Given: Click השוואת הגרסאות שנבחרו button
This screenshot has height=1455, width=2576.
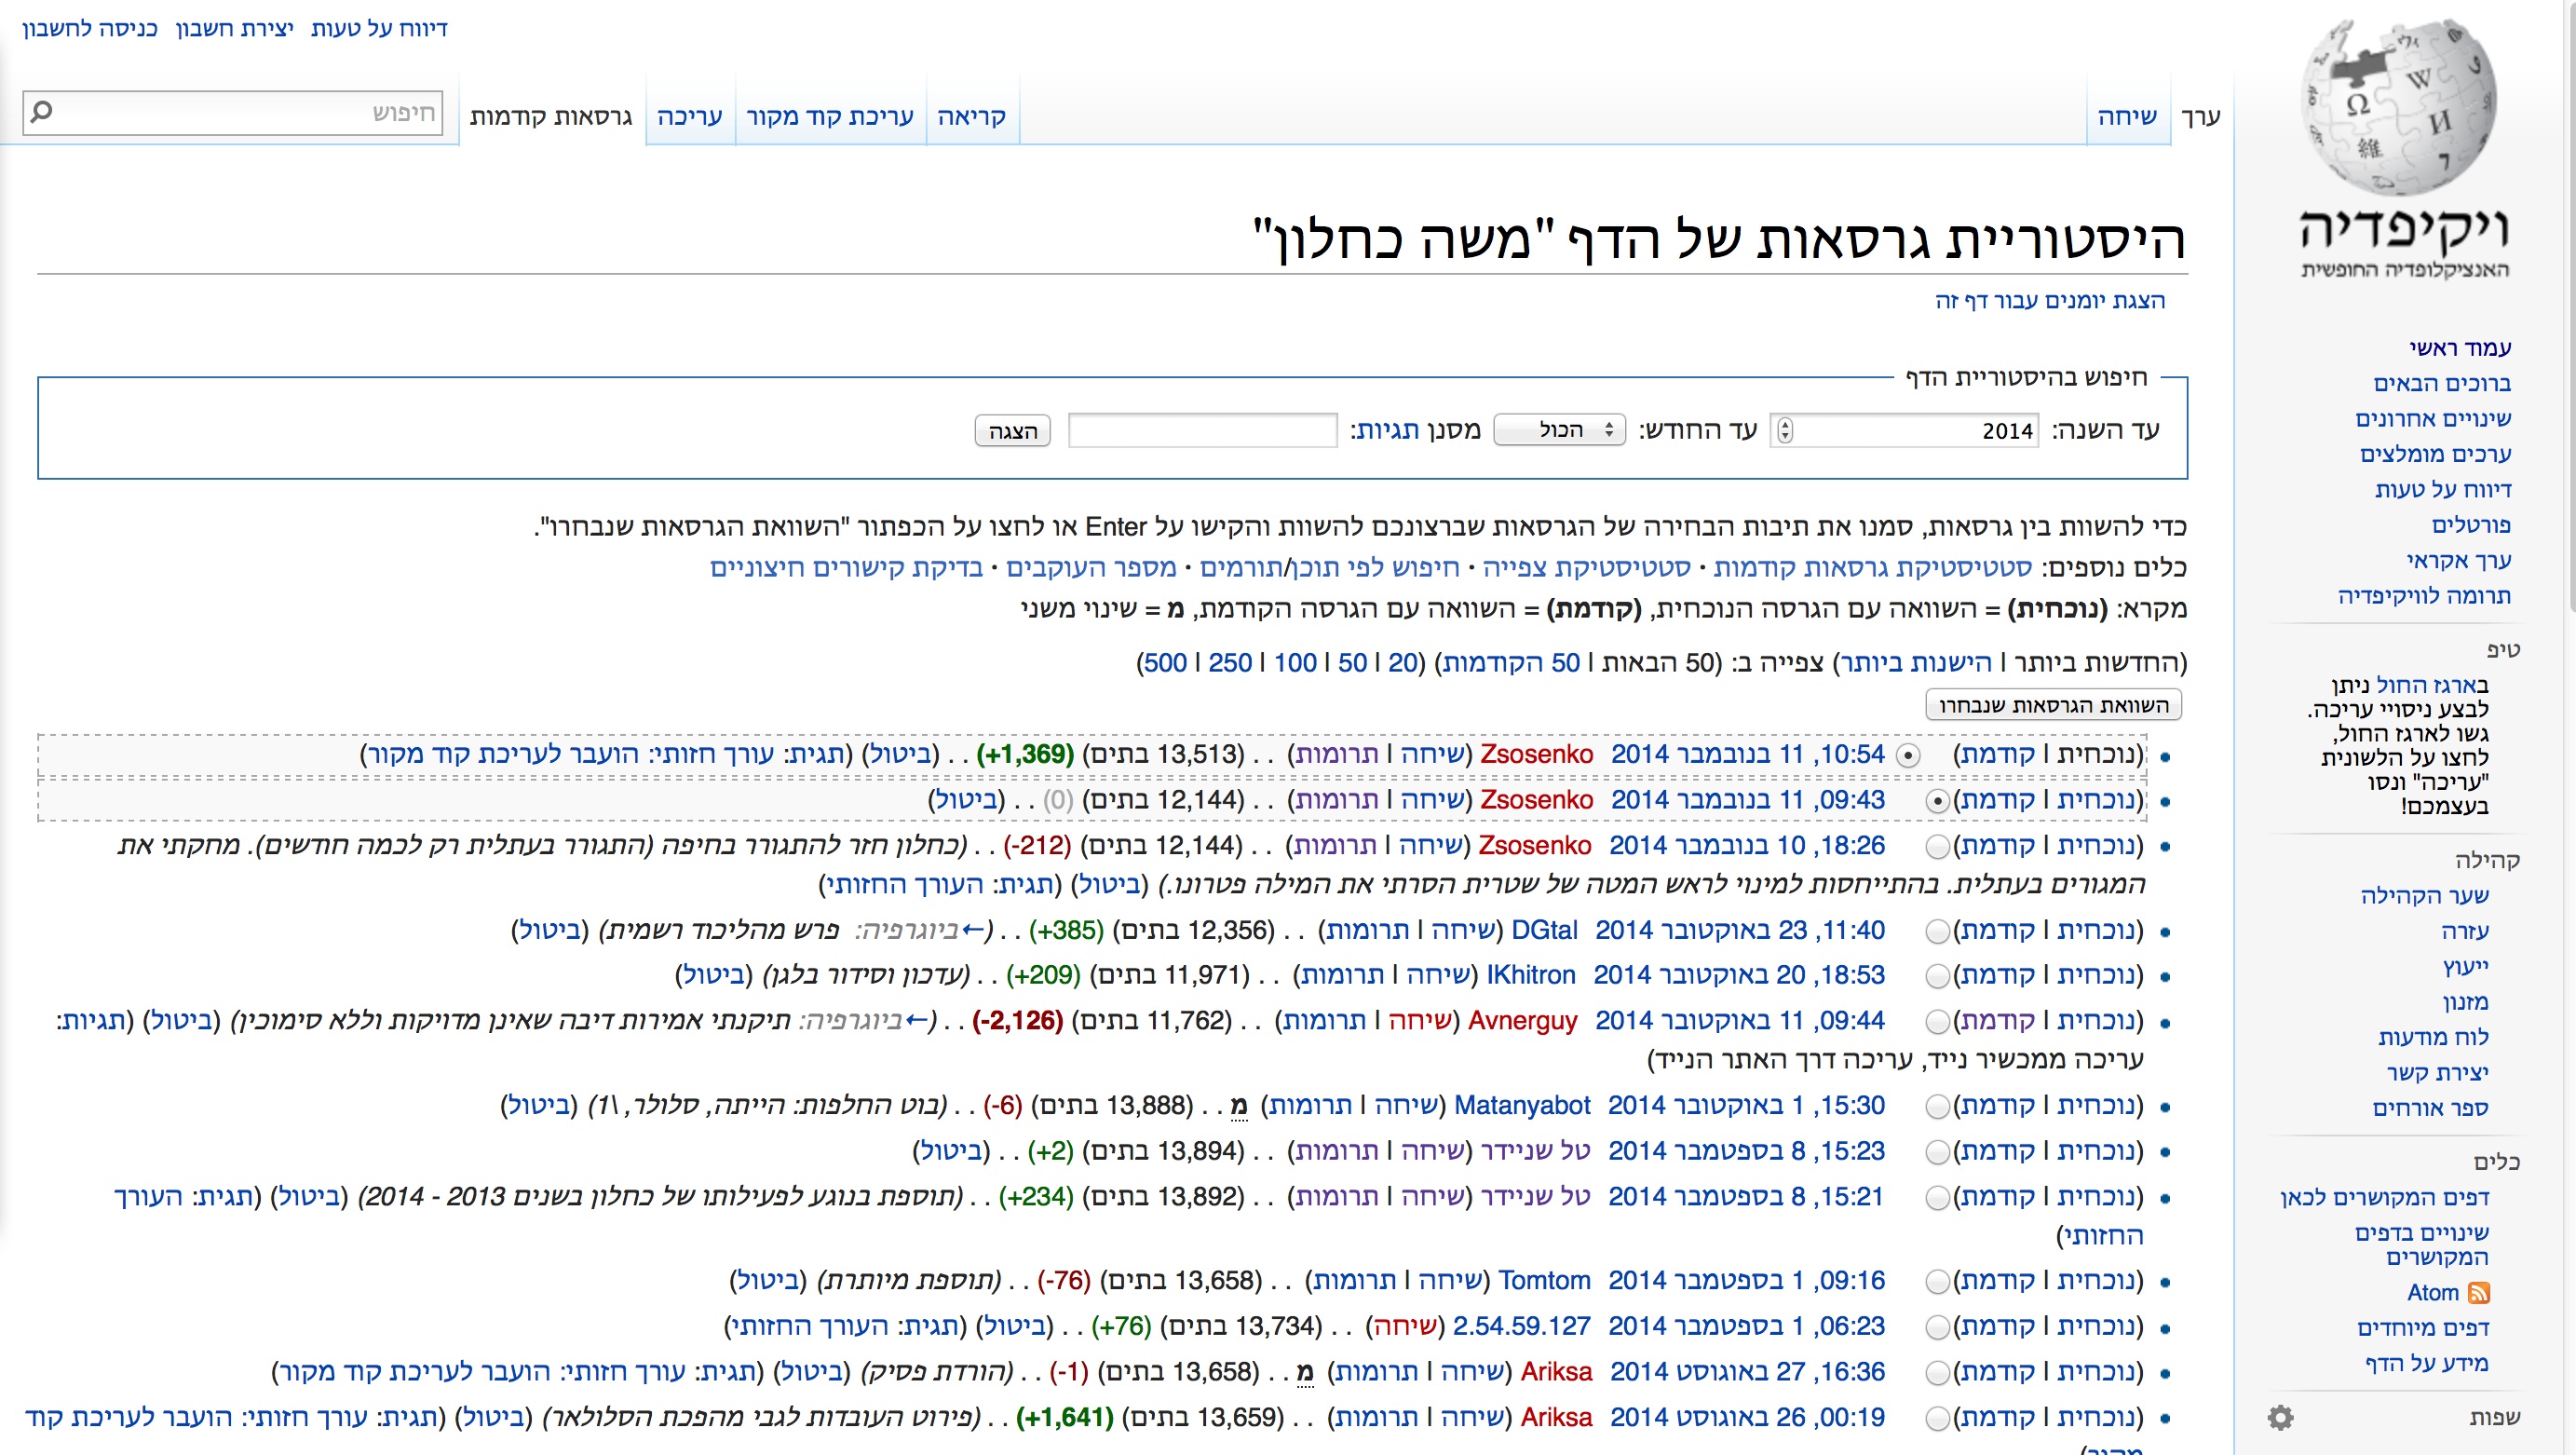Looking at the screenshot, I should [2053, 705].
